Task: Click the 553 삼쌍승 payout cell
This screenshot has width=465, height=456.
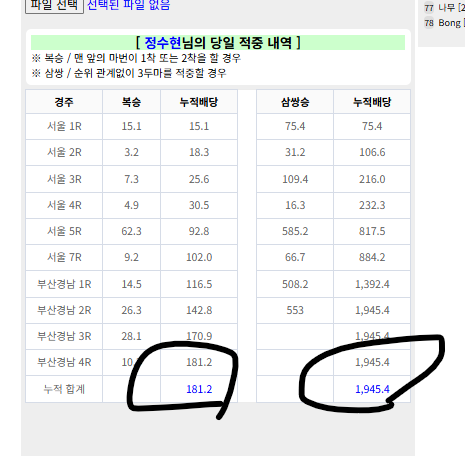Action: tap(295, 310)
